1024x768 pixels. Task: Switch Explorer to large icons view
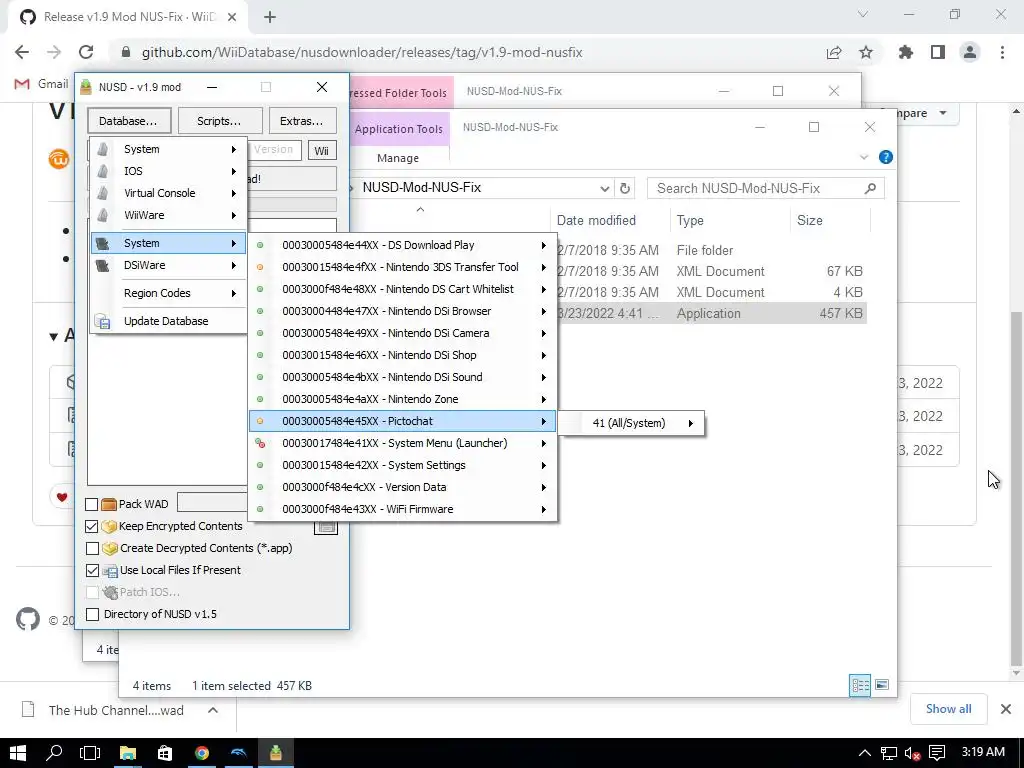pyautogui.click(x=882, y=685)
